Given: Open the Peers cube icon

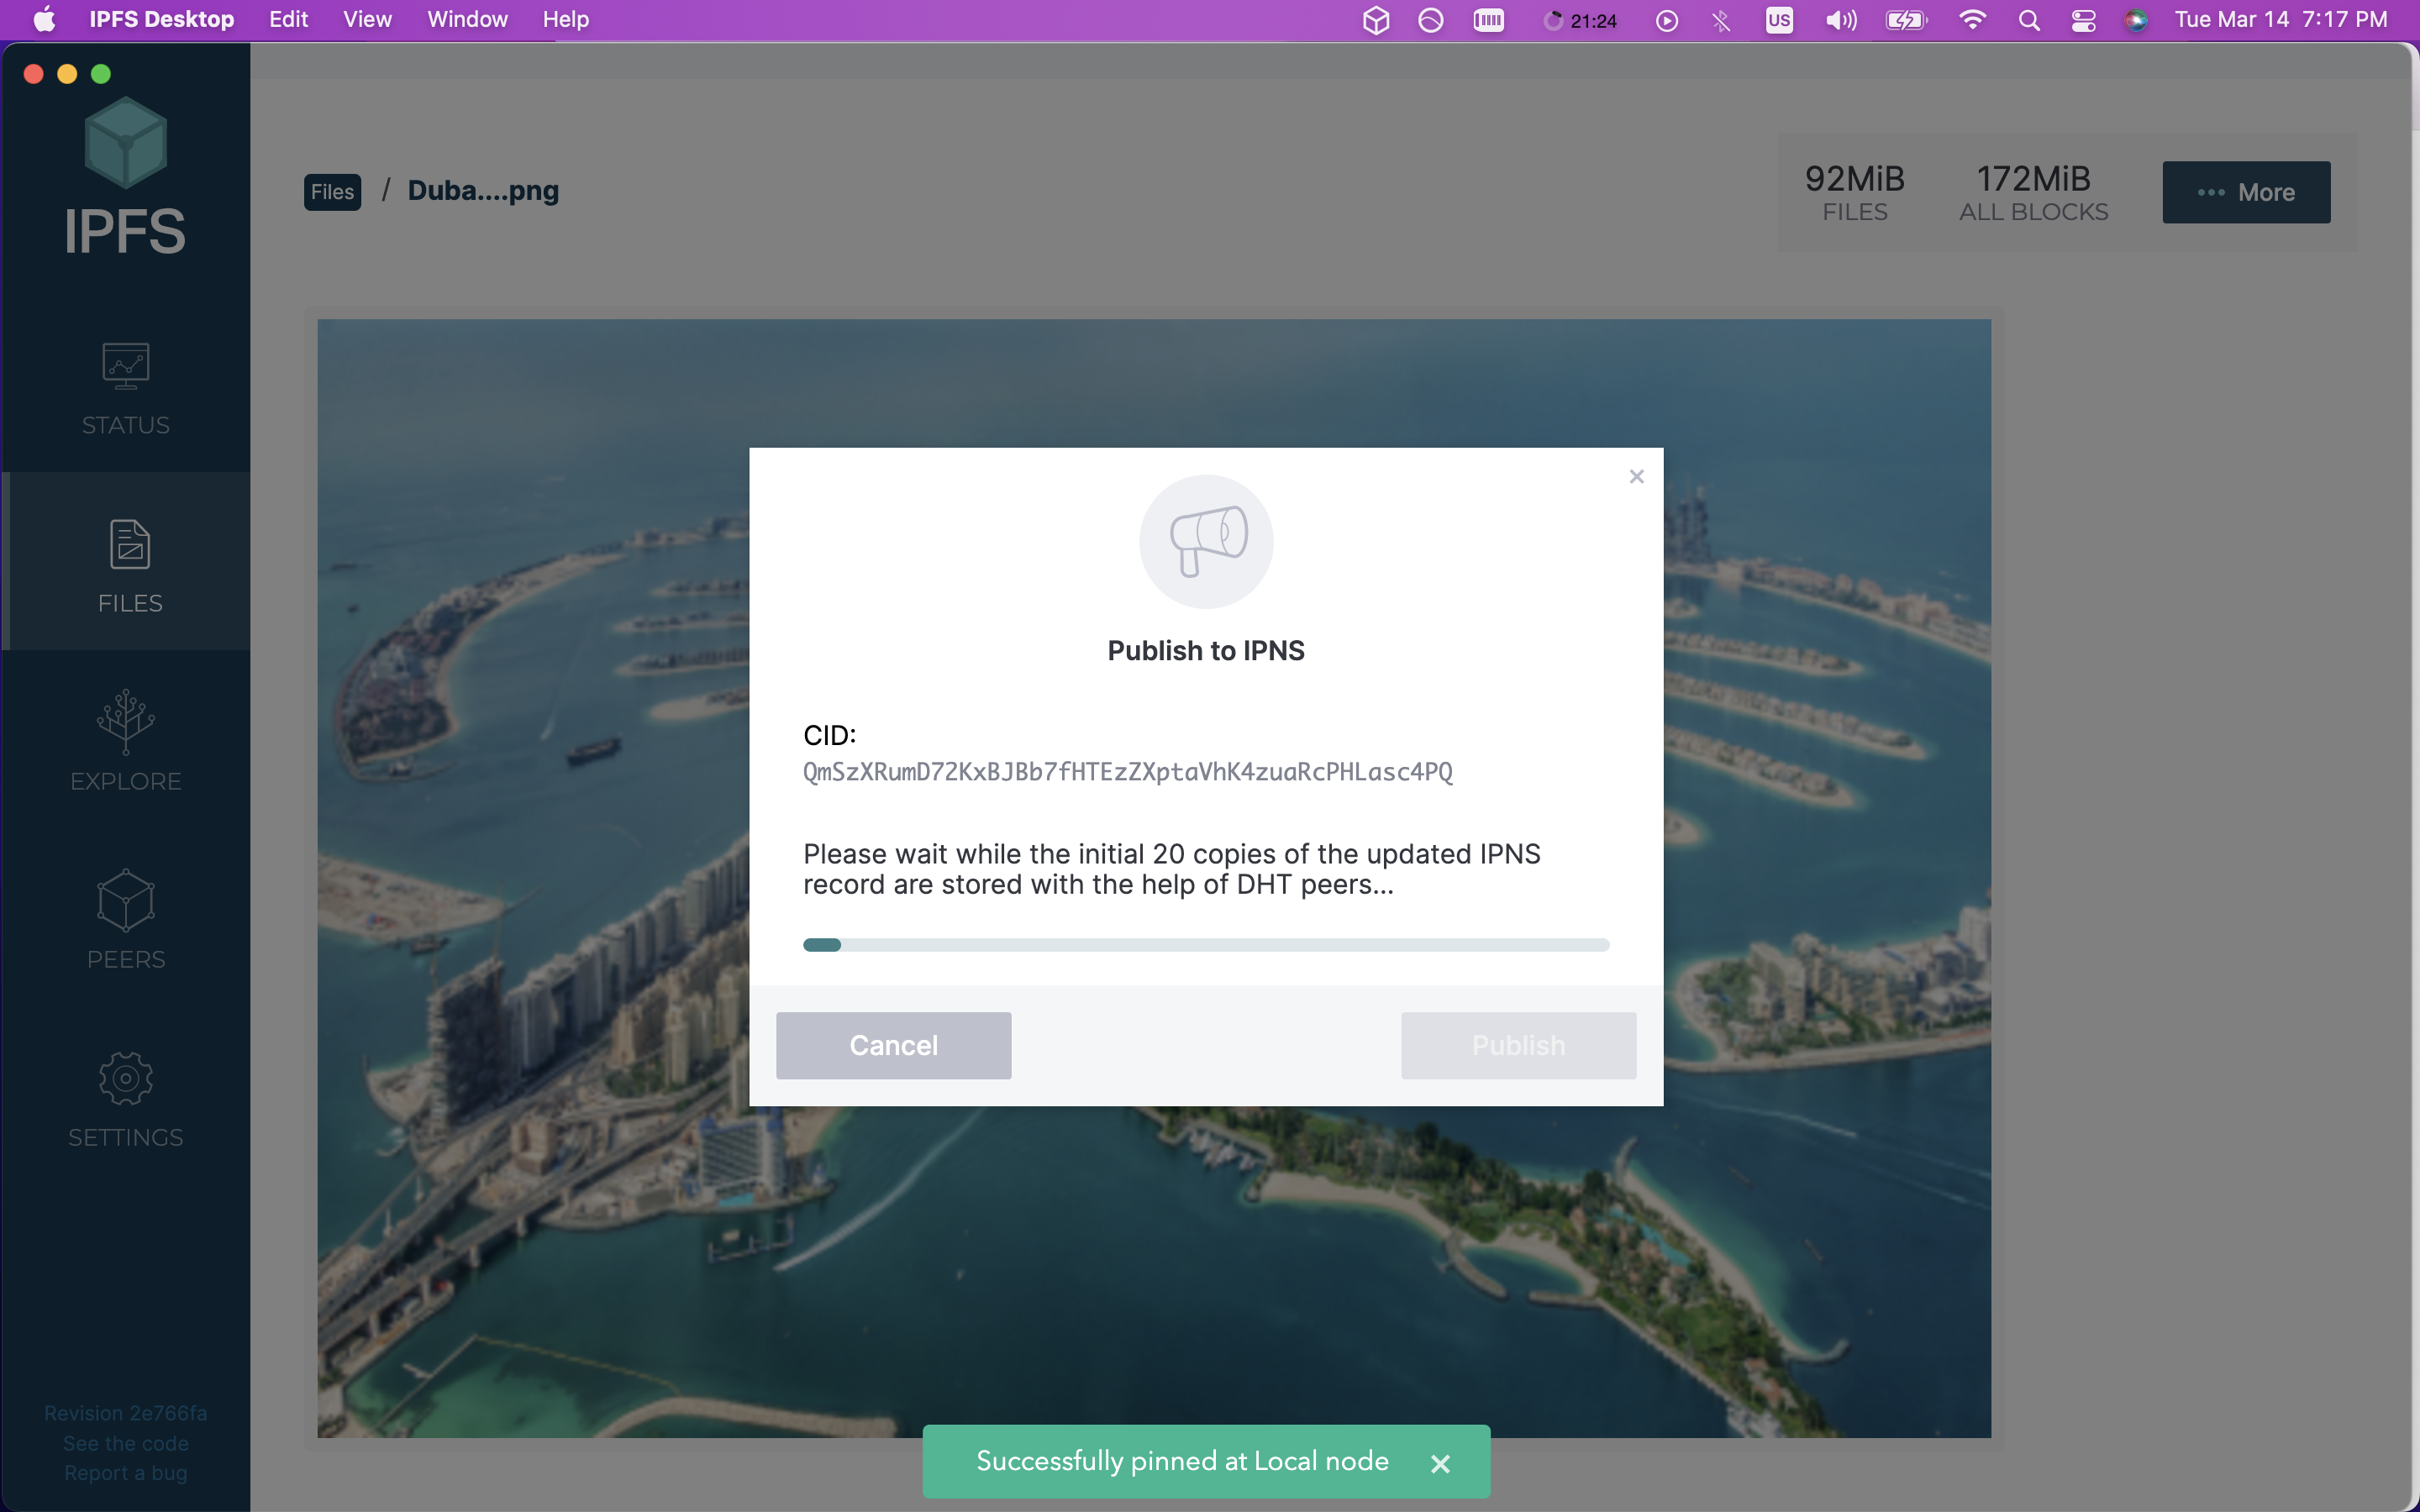Looking at the screenshot, I should tap(125, 899).
